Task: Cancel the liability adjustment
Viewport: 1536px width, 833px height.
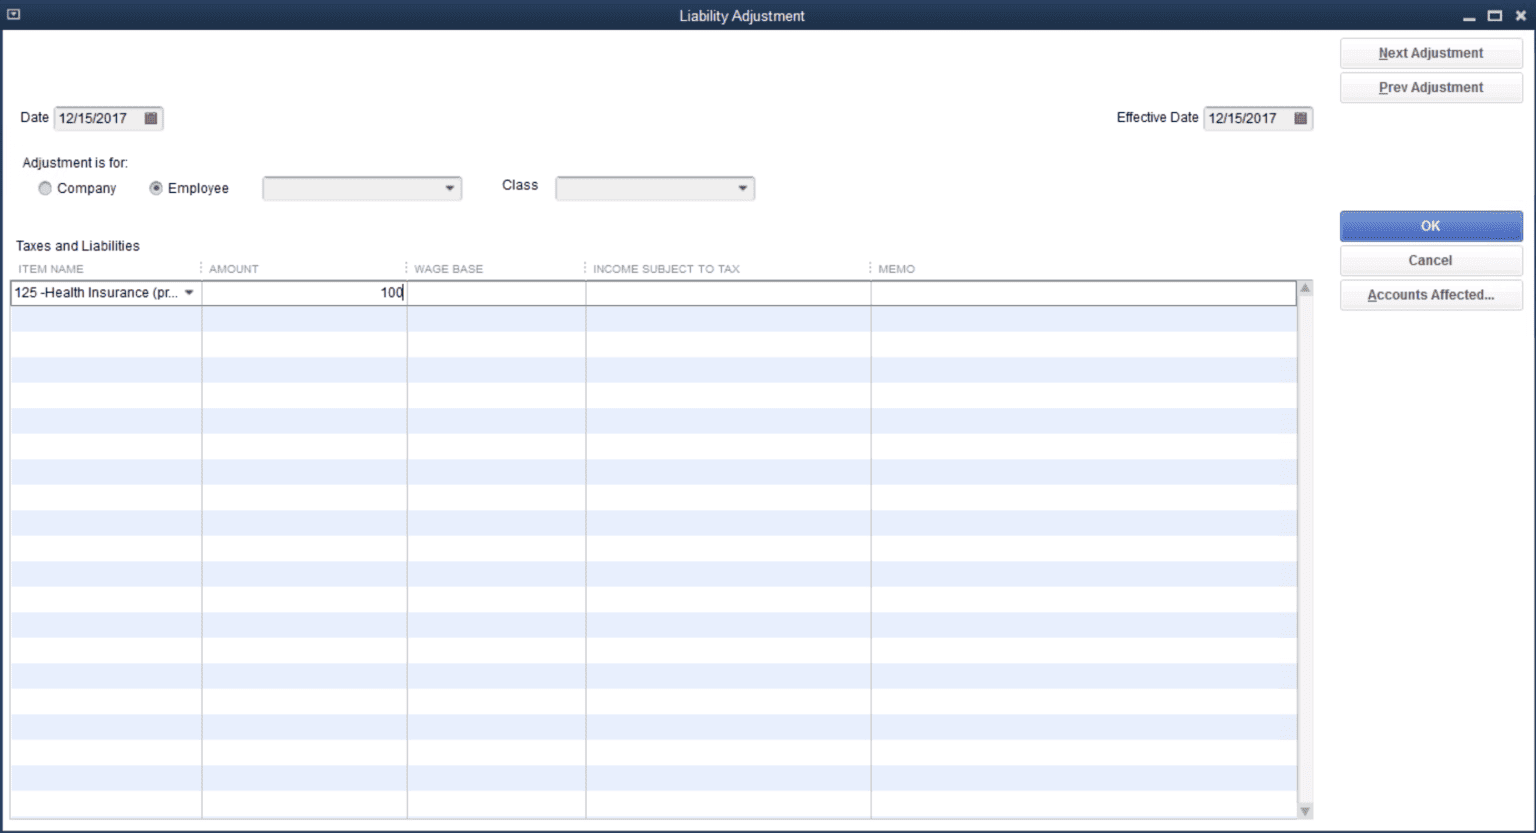Action: pyautogui.click(x=1430, y=260)
